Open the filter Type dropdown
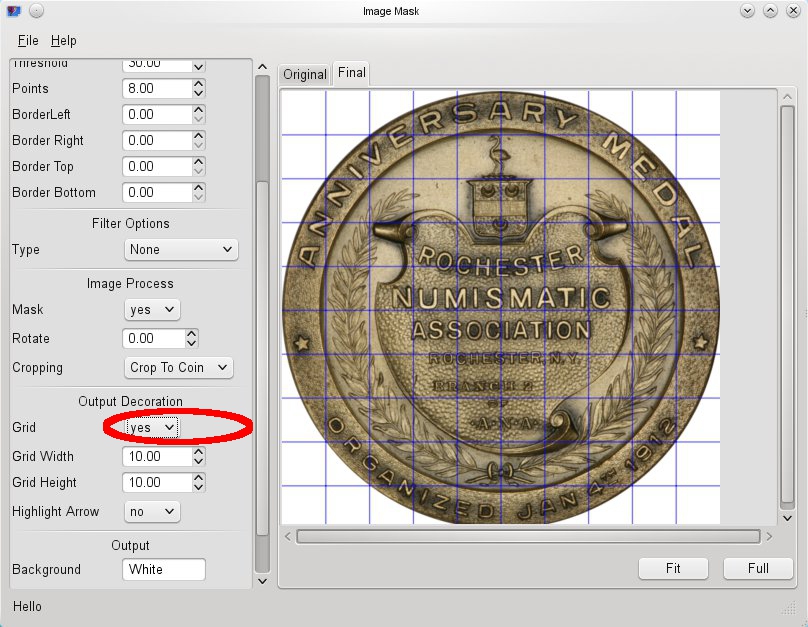Image resolution: width=808 pixels, height=627 pixels. (x=181, y=250)
